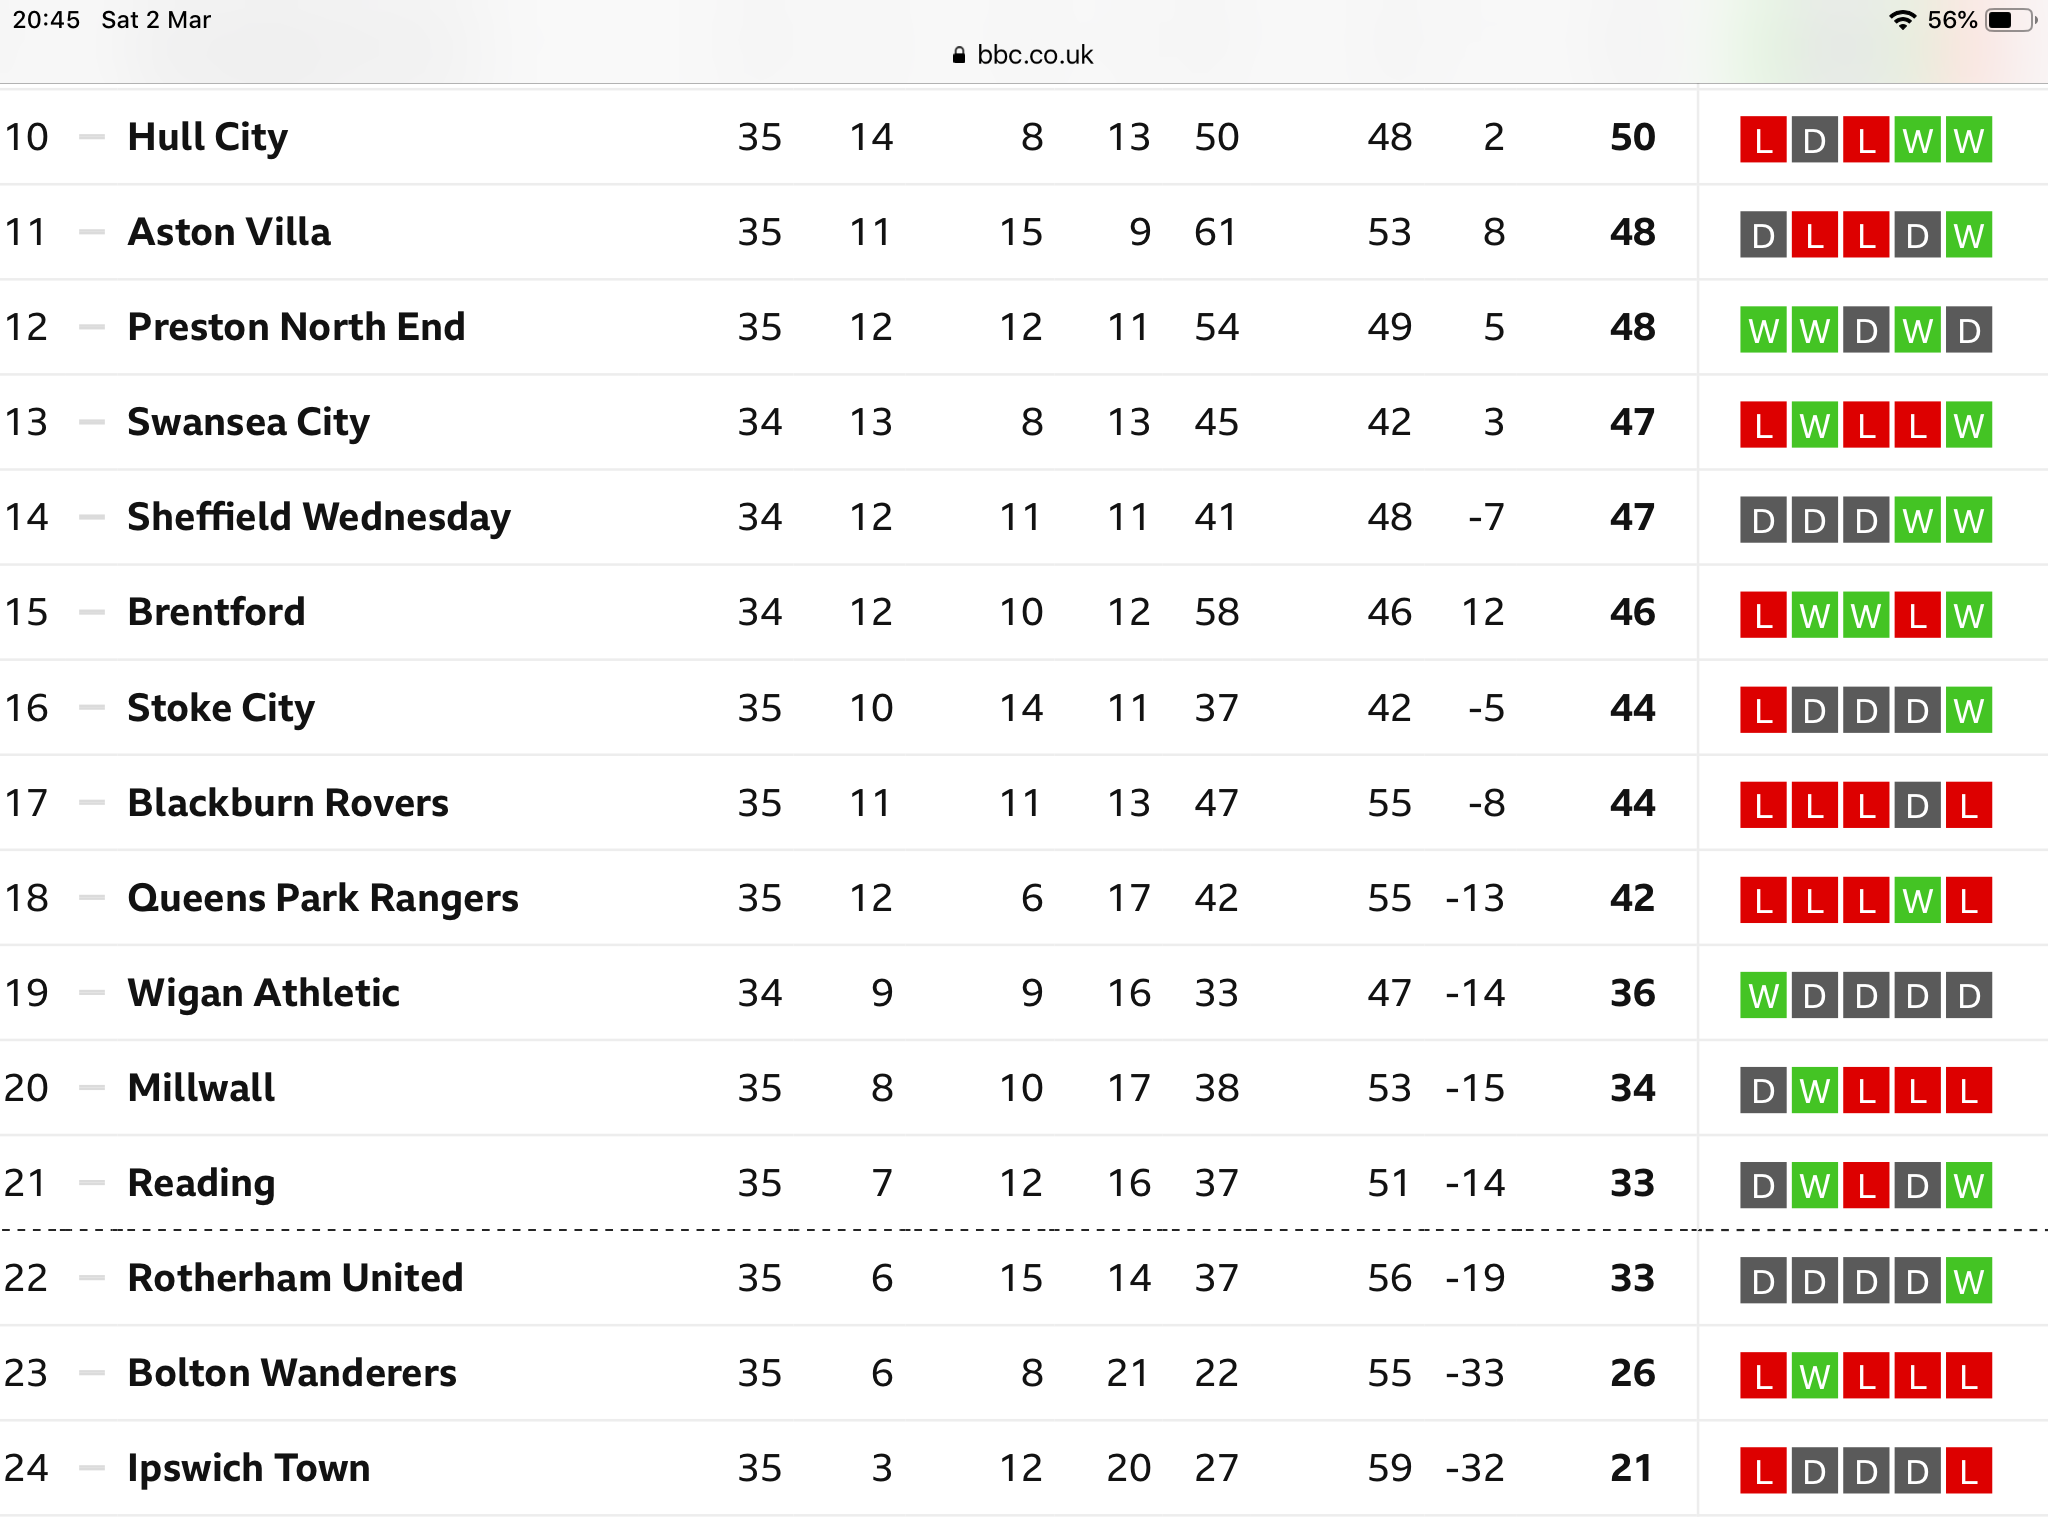Viewport: 2048px width, 1536px height.
Task: Tap the padlock icon beside bbc.co.uk
Action: click(959, 55)
